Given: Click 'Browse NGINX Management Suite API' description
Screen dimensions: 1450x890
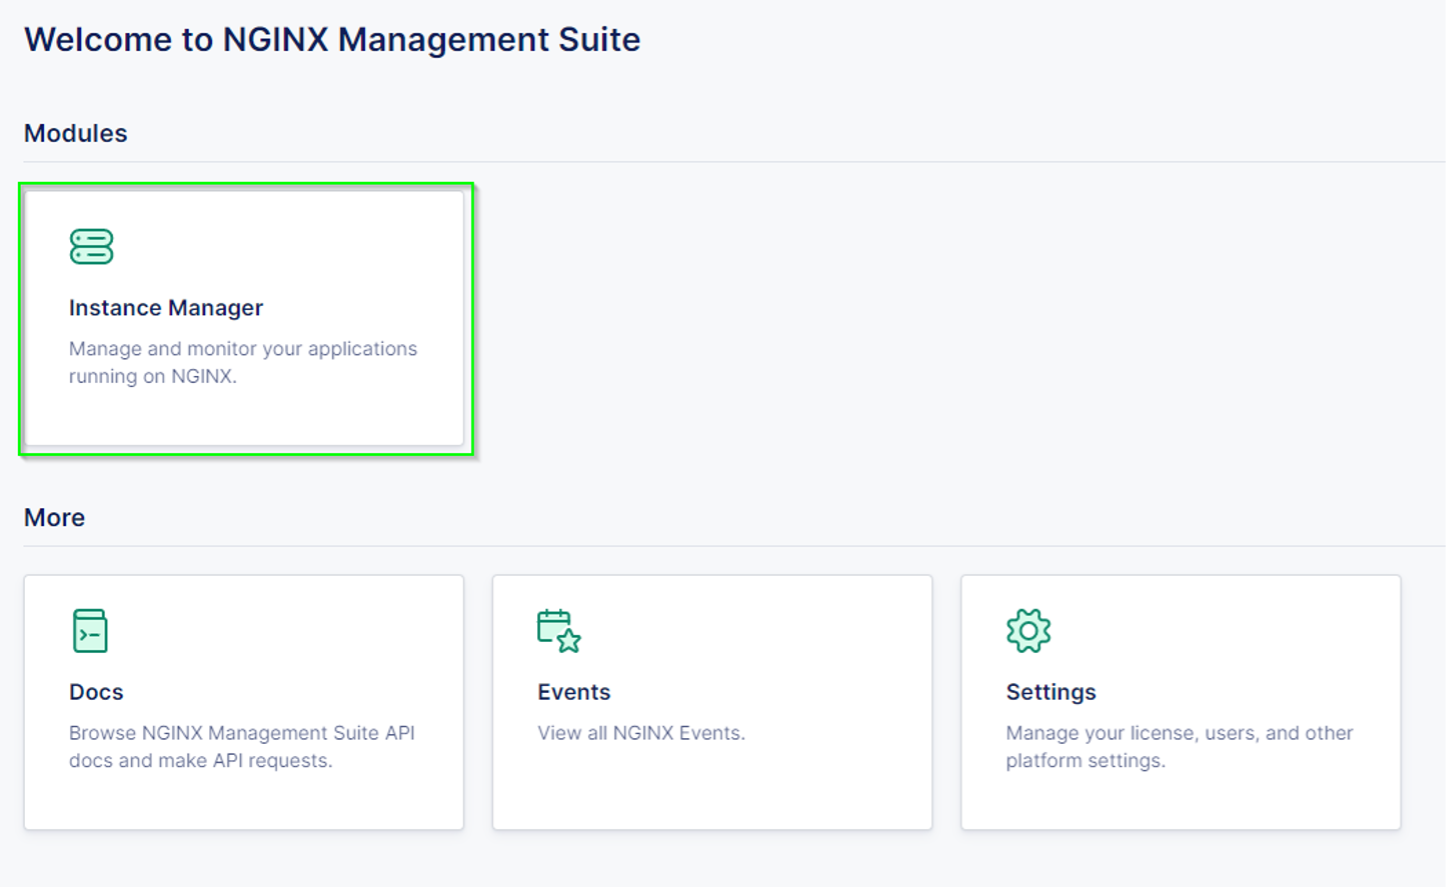Looking at the screenshot, I should [242, 733].
